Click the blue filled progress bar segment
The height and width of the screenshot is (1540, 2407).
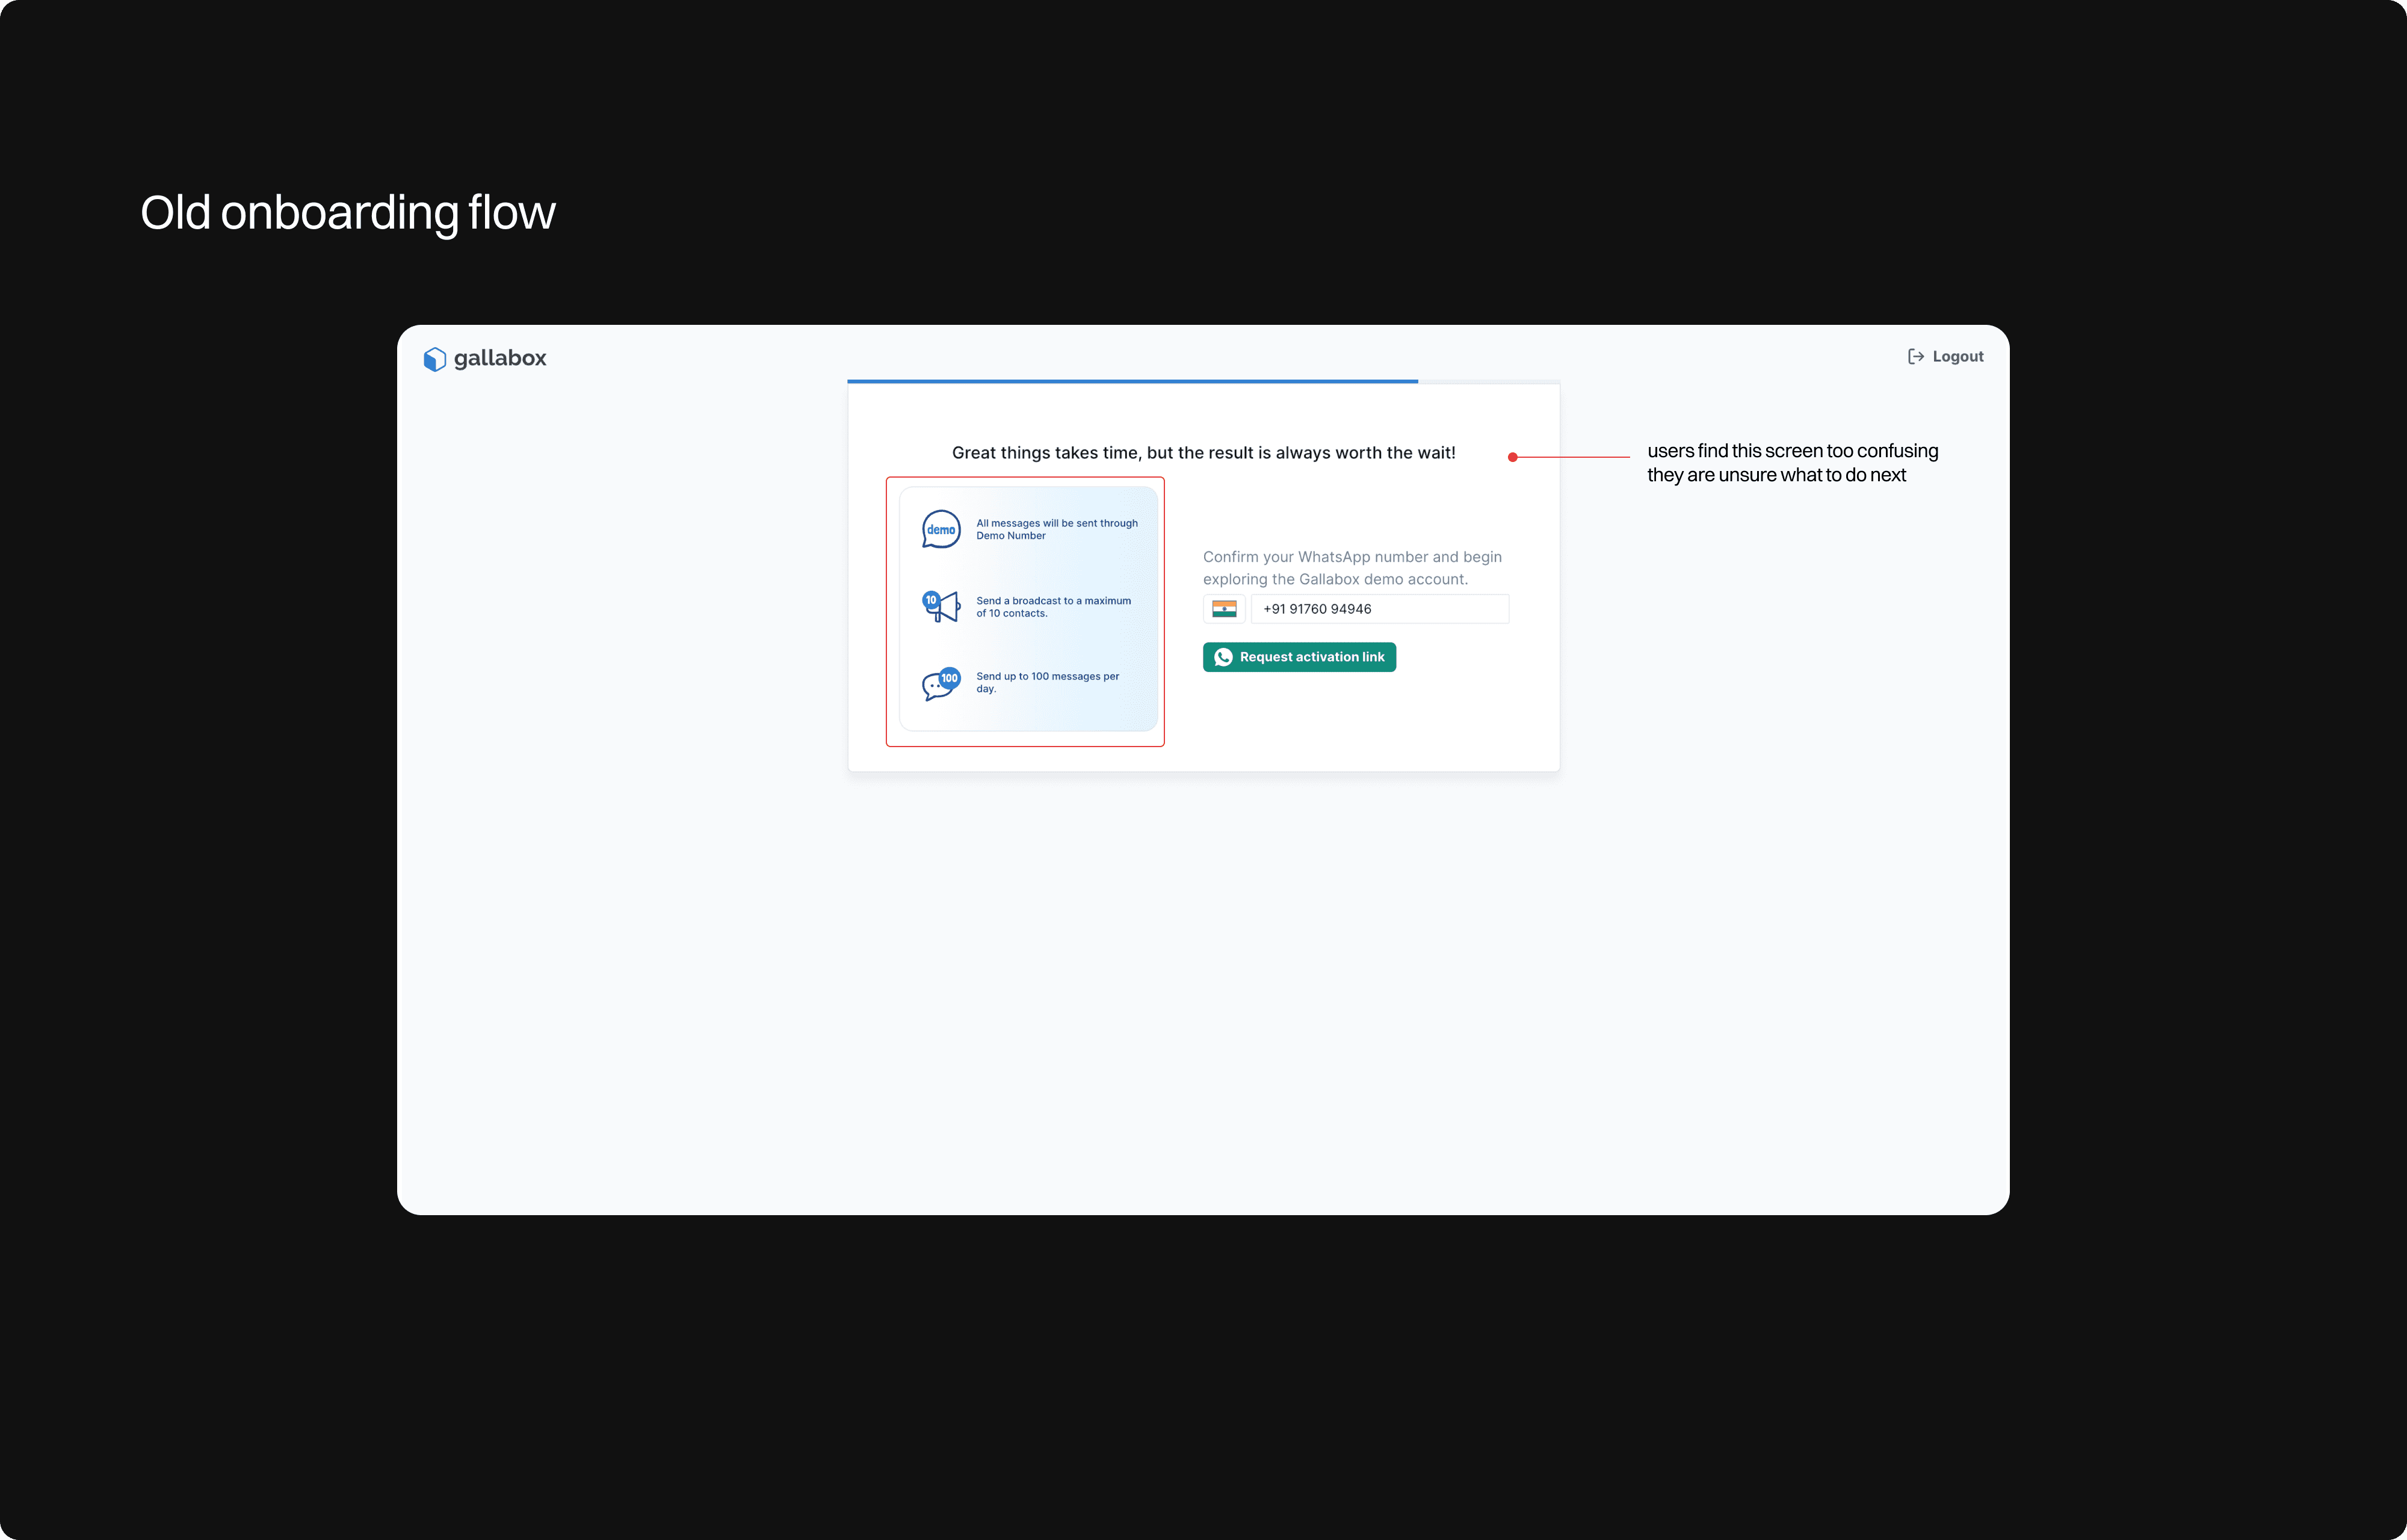point(1132,381)
